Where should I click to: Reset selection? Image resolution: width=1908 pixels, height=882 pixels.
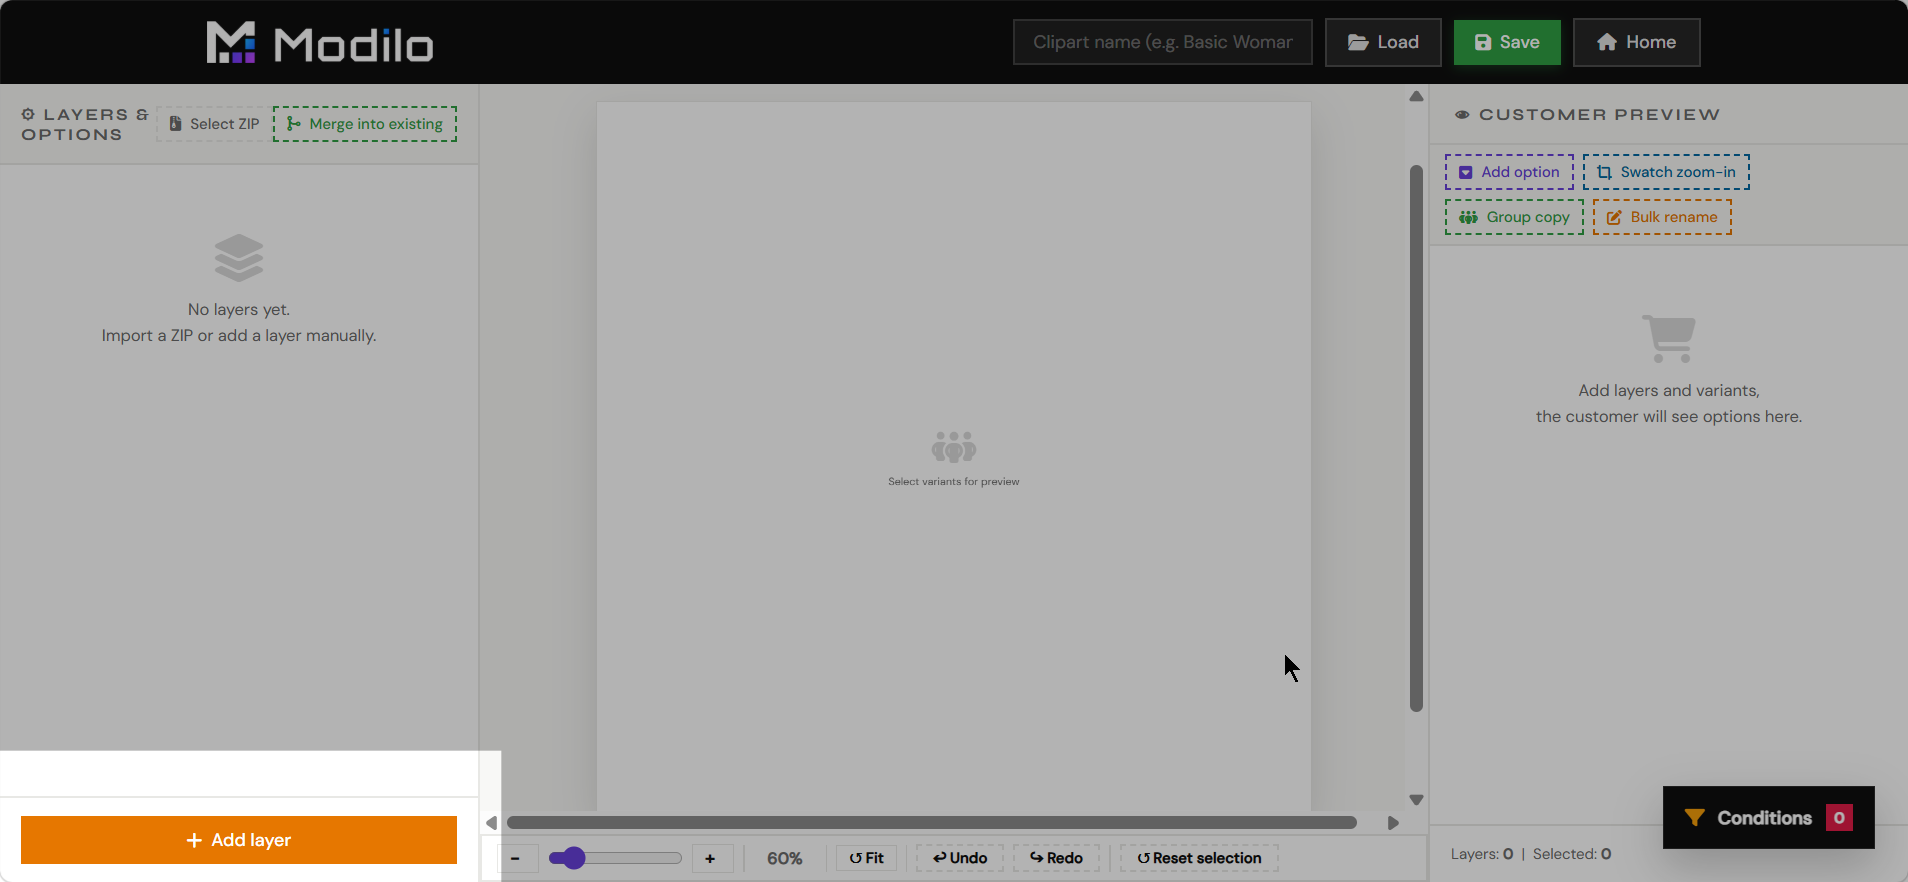(x=1199, y=858)
